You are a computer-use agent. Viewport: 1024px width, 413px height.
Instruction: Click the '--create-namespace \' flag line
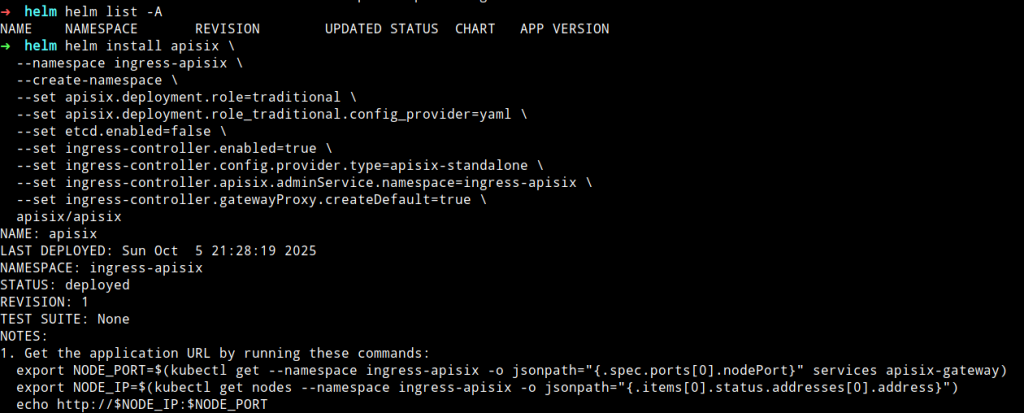pos(97,80)
